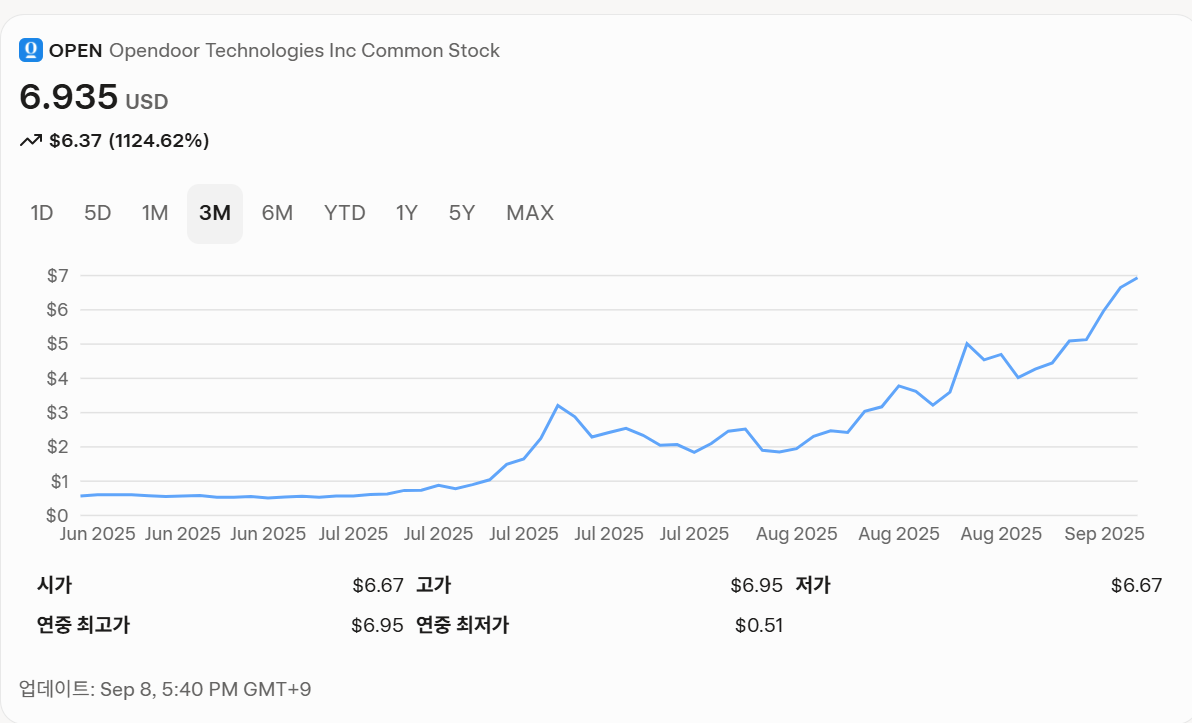
Task: Click the $6 y-axis label
Action: click(58, 310)
